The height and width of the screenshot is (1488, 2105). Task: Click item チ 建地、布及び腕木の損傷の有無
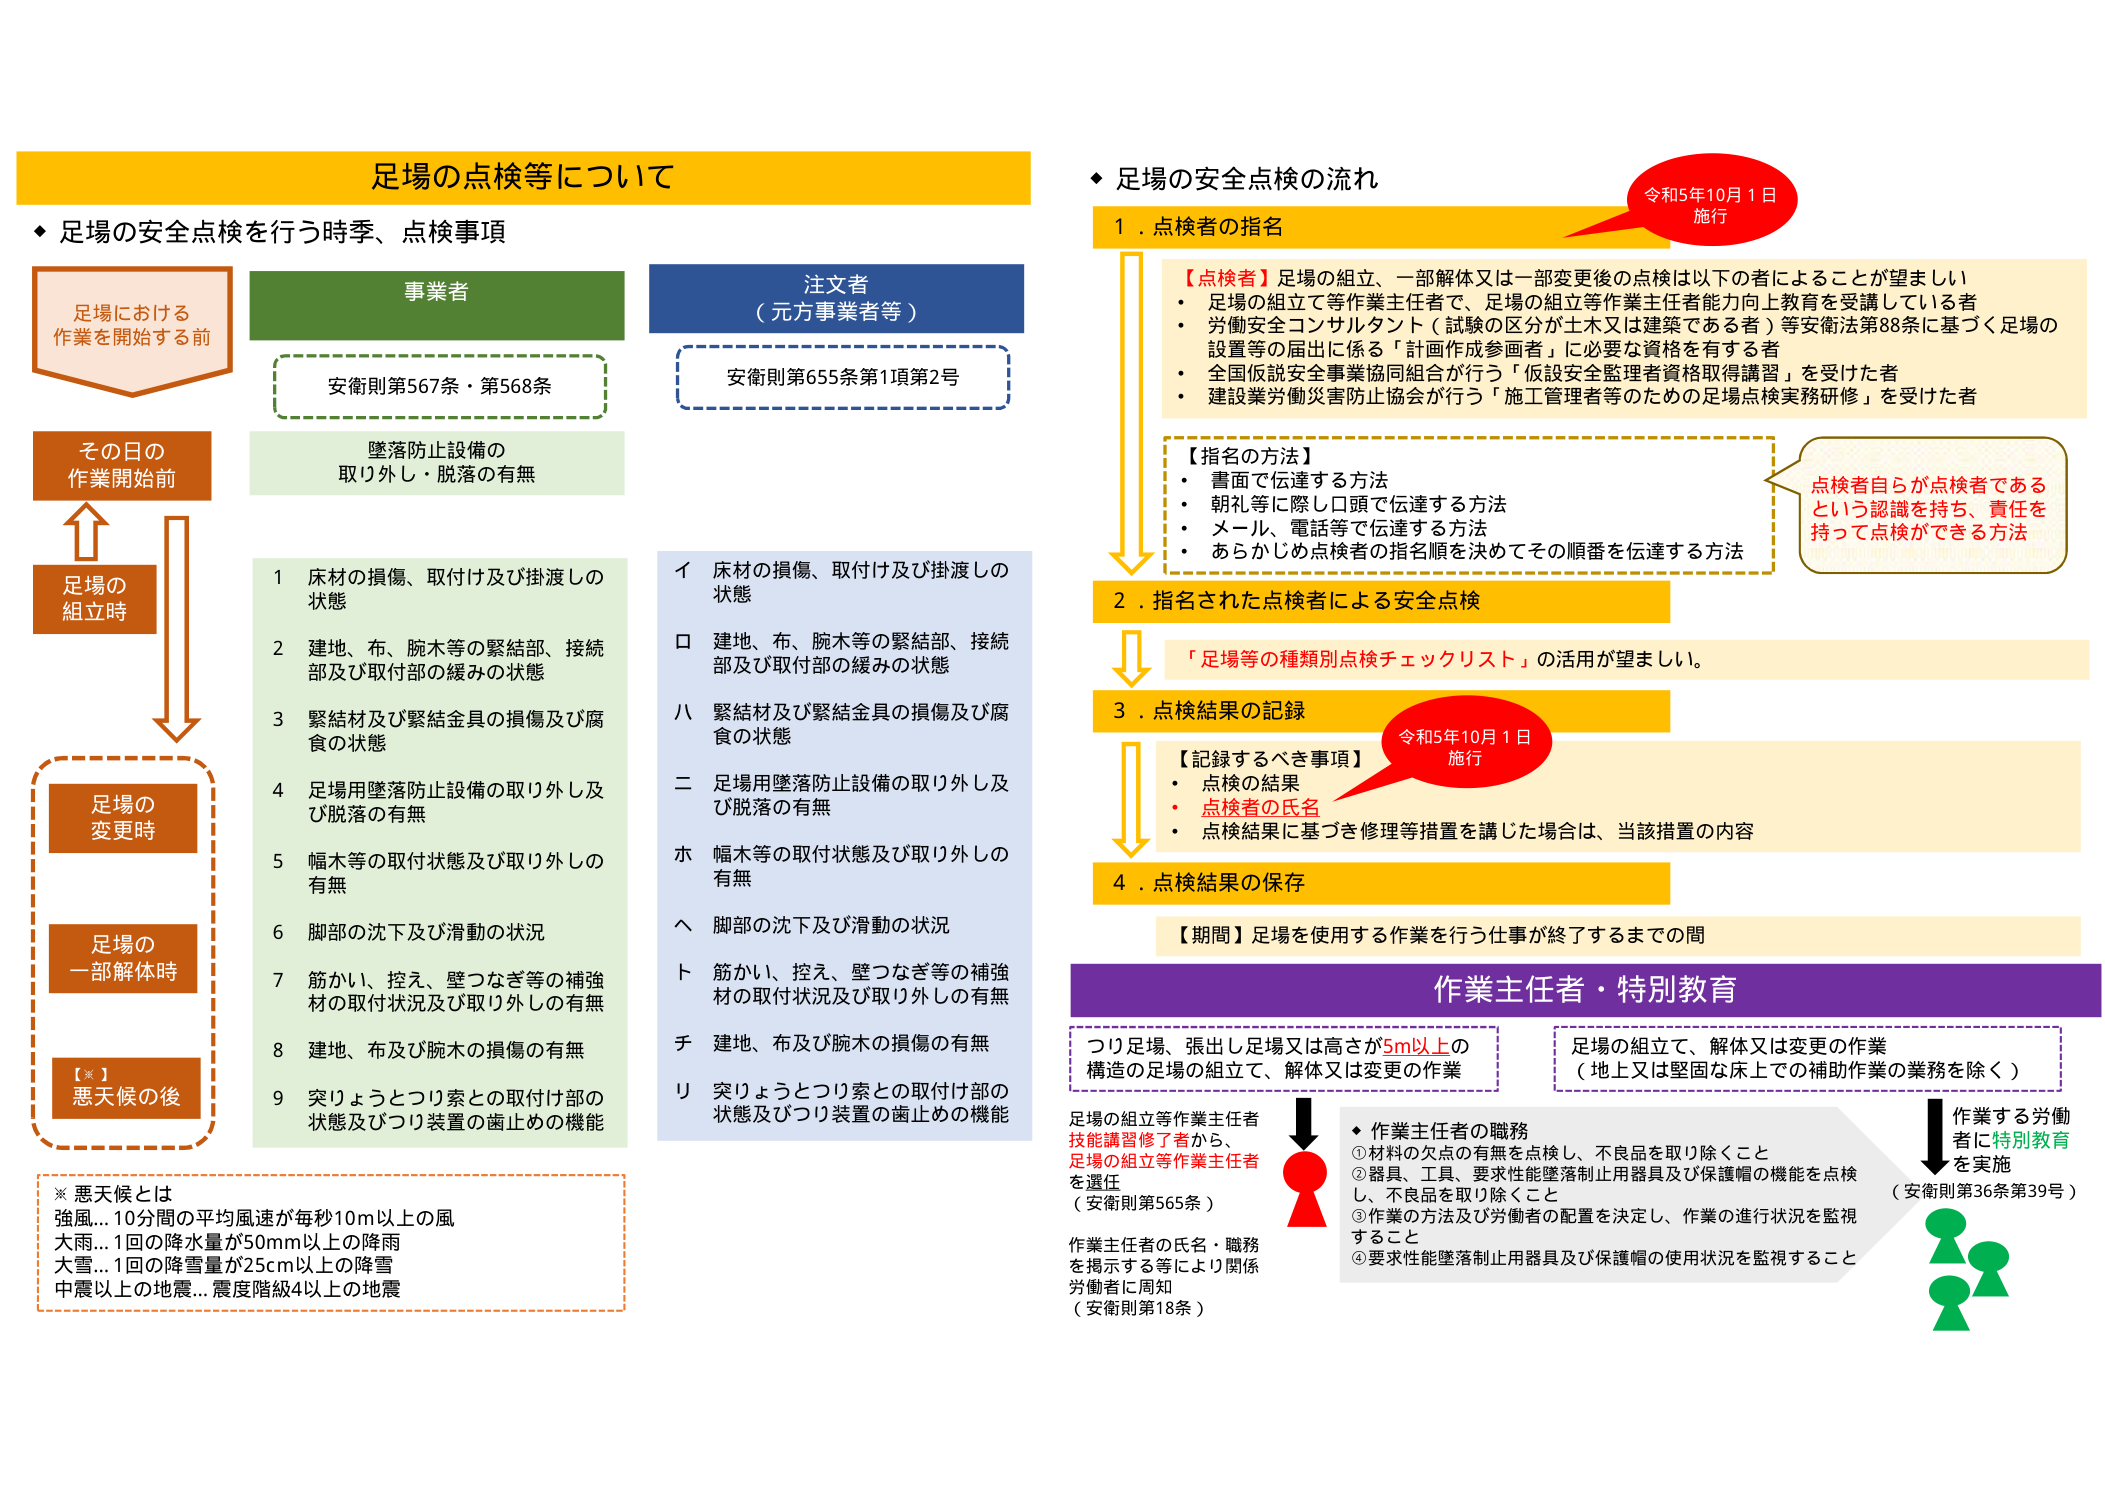(831, 1043)
